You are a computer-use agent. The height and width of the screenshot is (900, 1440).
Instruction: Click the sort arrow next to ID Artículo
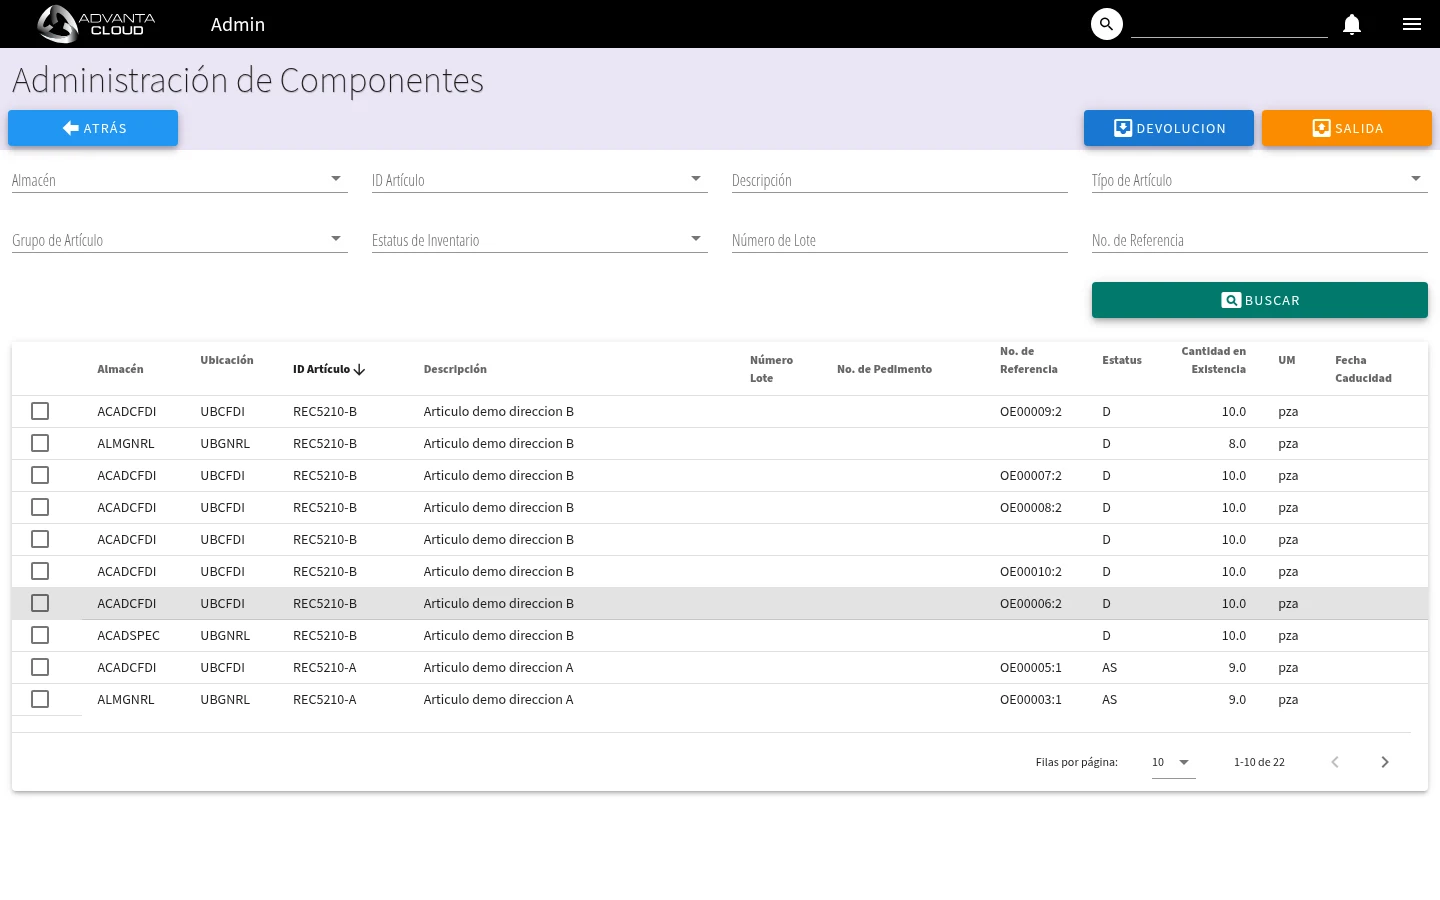pyautogui.click(x=359, y=370)
